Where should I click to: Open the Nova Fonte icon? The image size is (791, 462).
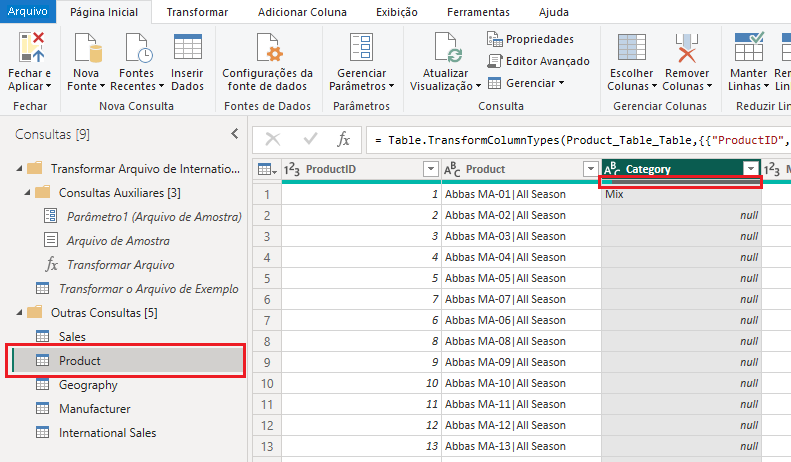[88, 48]
